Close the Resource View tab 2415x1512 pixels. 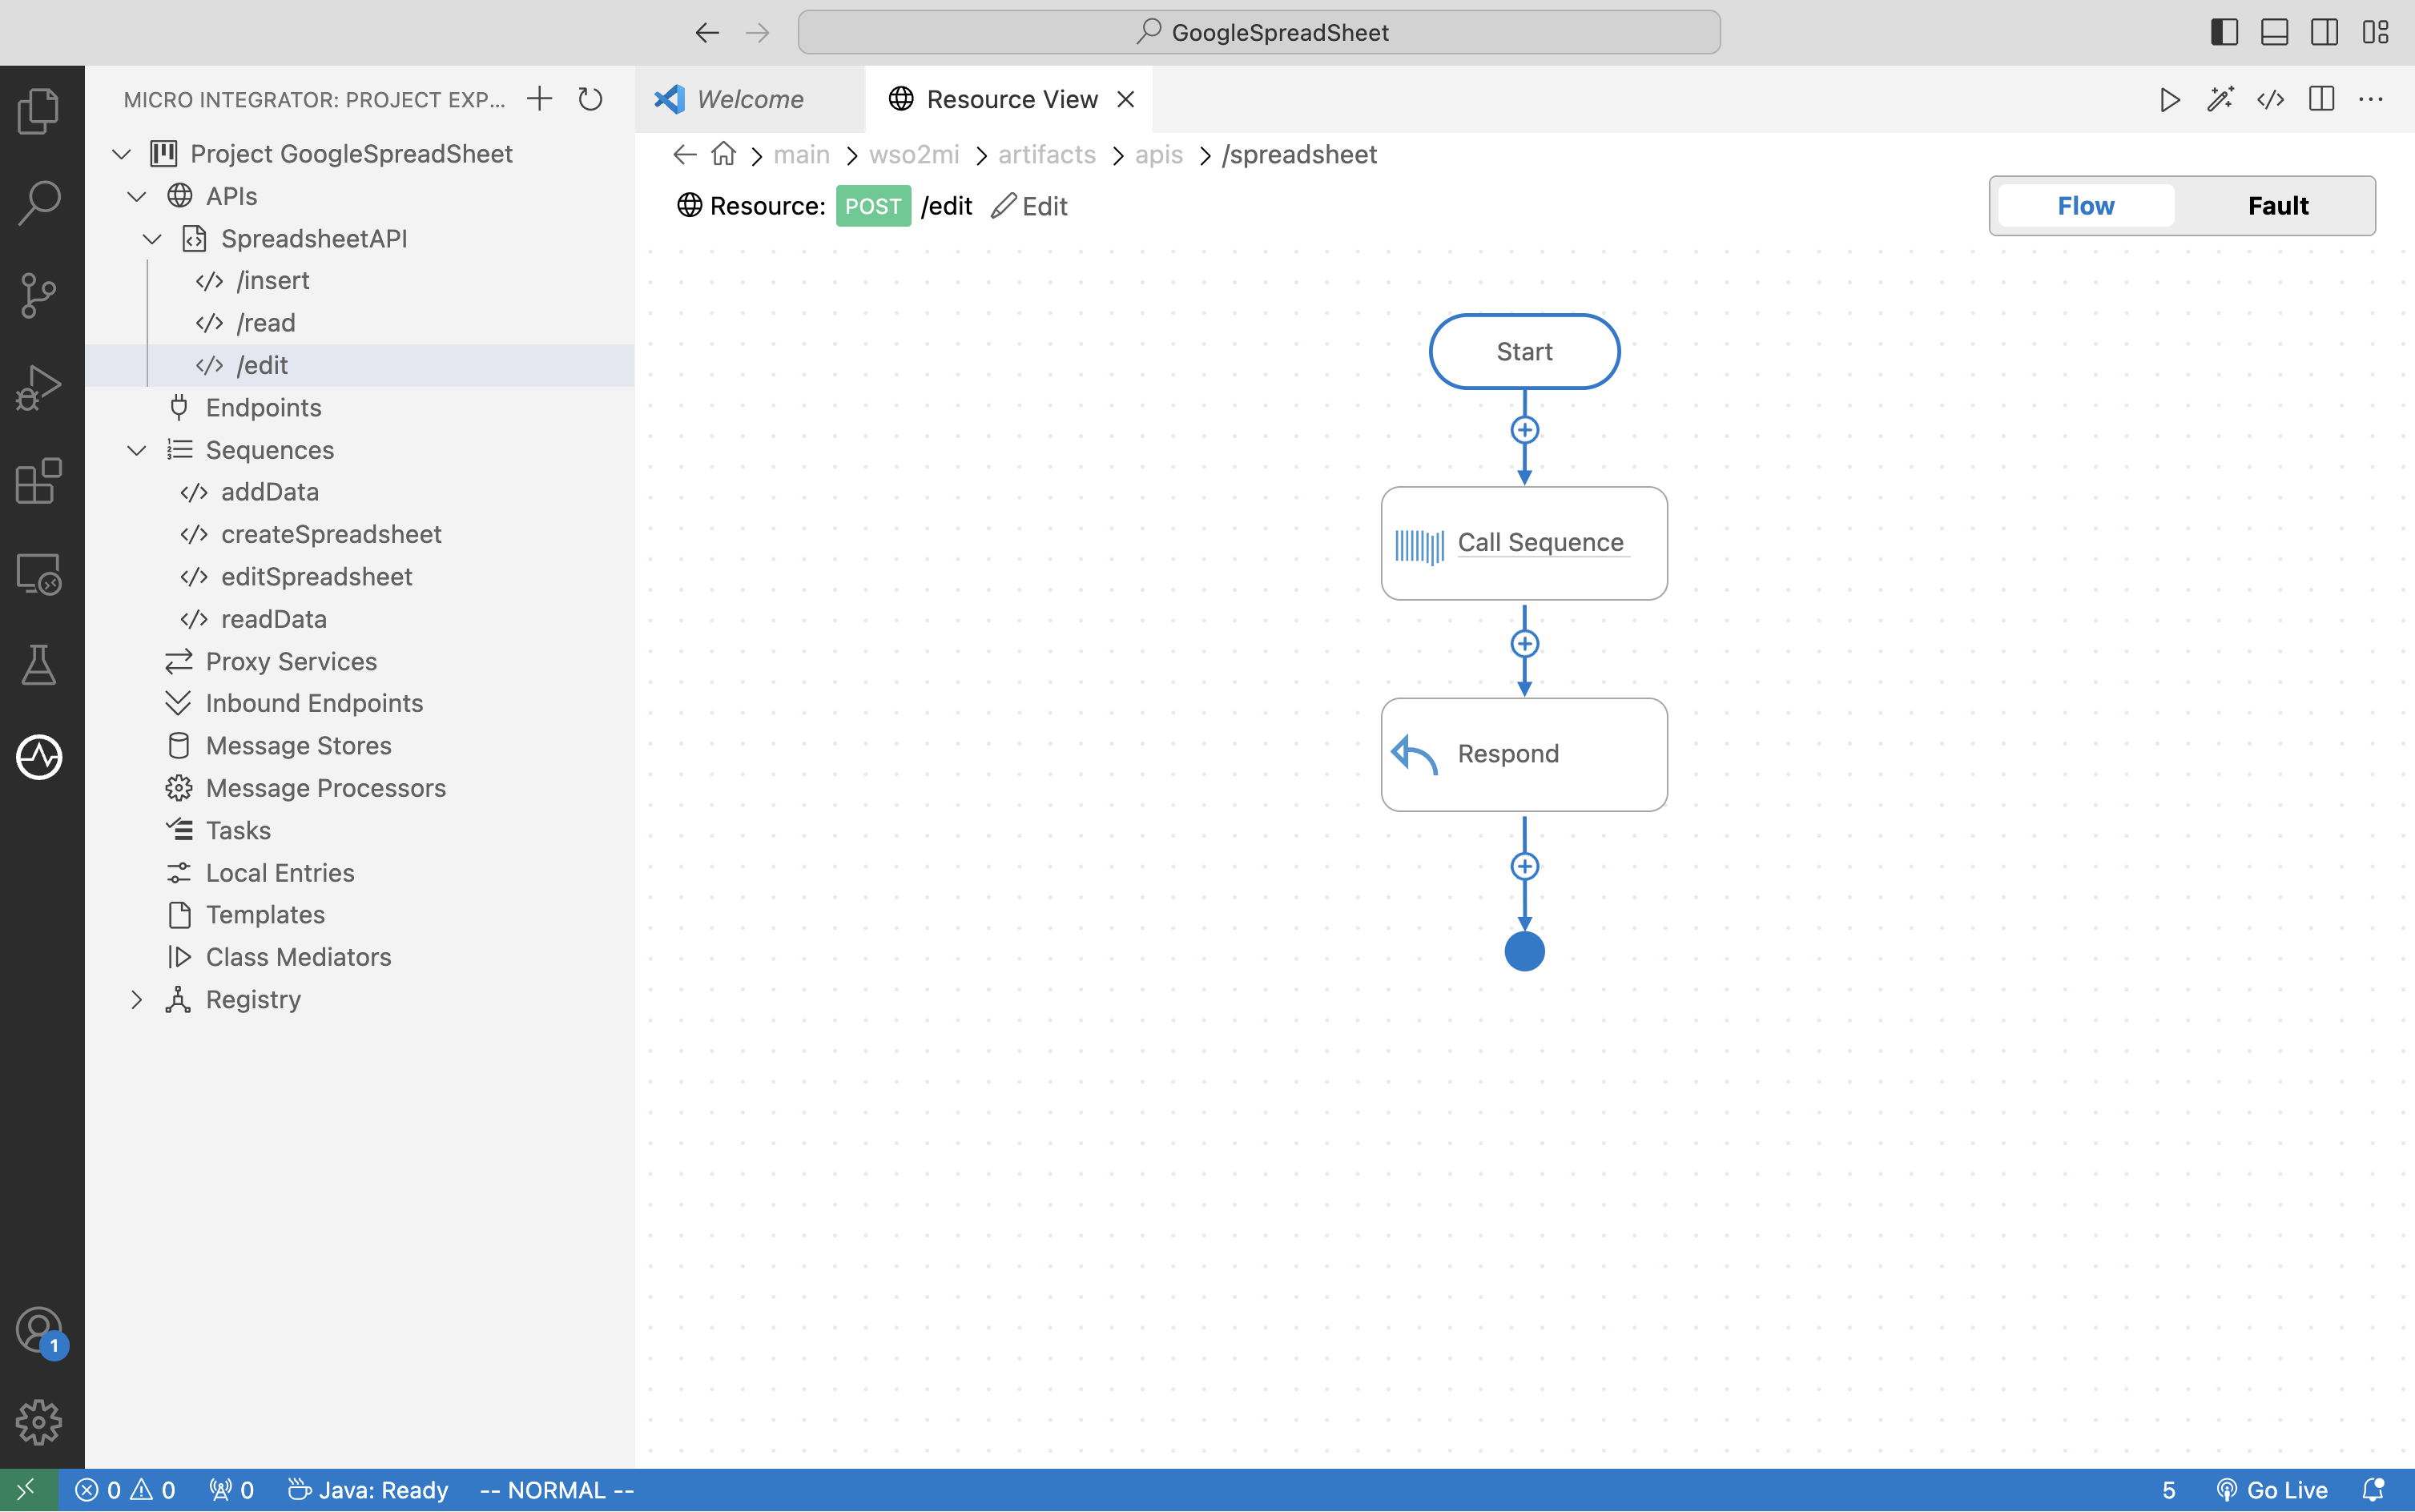1126,99
